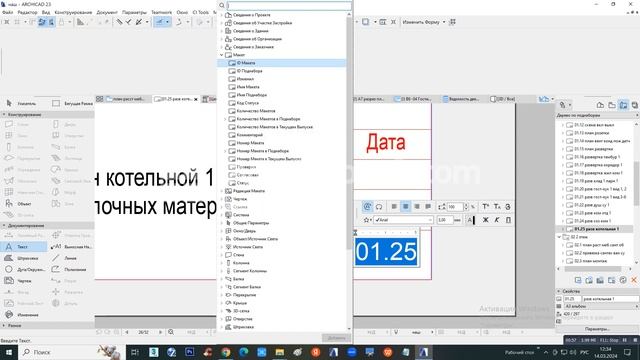Click the red X delete icon in navigator
640x360 pixels.
(634, 280)
